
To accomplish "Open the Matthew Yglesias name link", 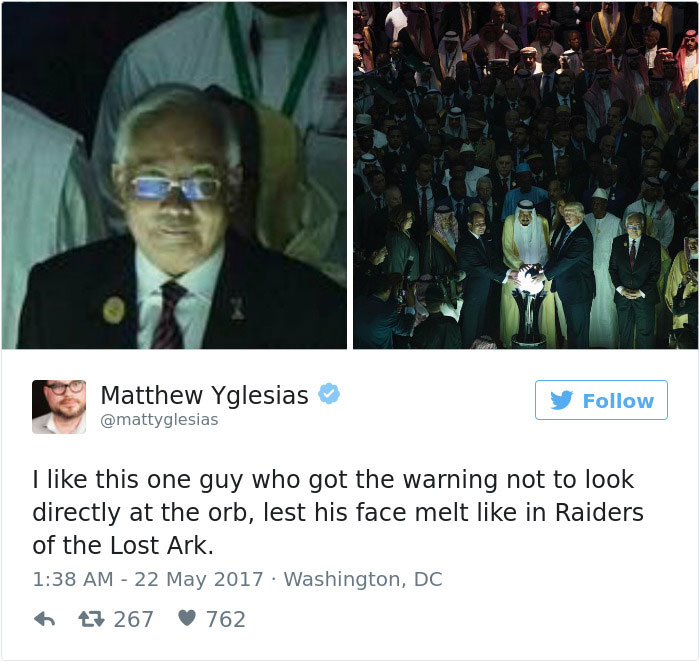I will tap(204, 396).
